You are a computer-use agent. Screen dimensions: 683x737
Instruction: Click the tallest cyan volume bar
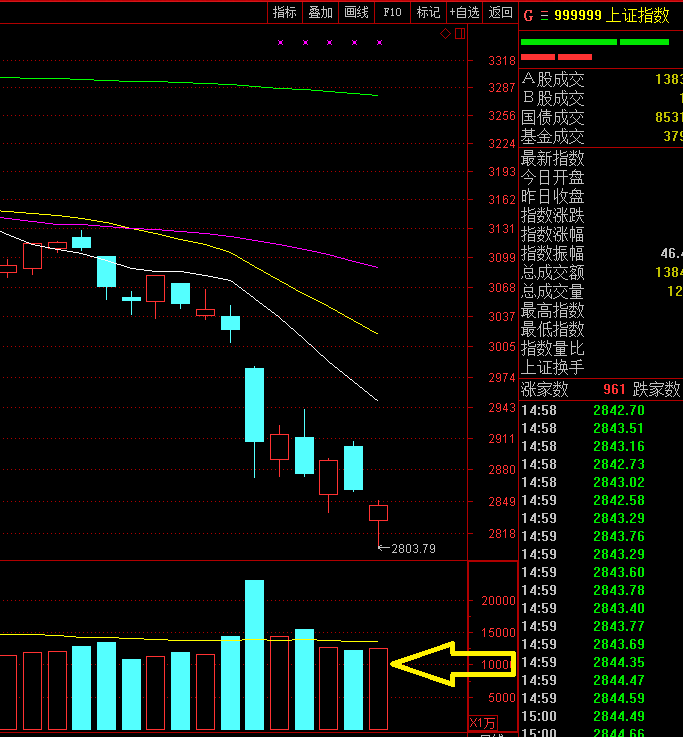[254, 654]
